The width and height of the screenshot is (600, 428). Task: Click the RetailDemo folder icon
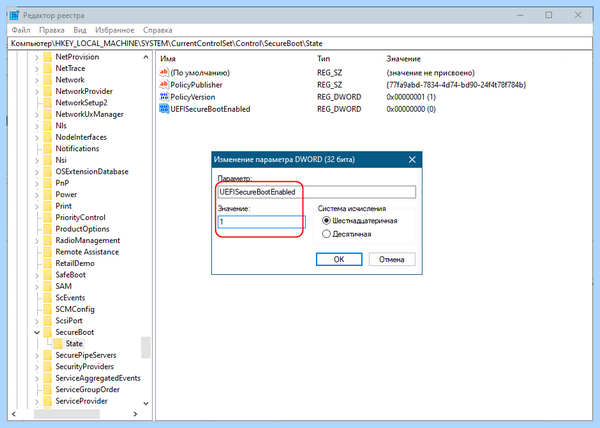[x=47, y=264]
